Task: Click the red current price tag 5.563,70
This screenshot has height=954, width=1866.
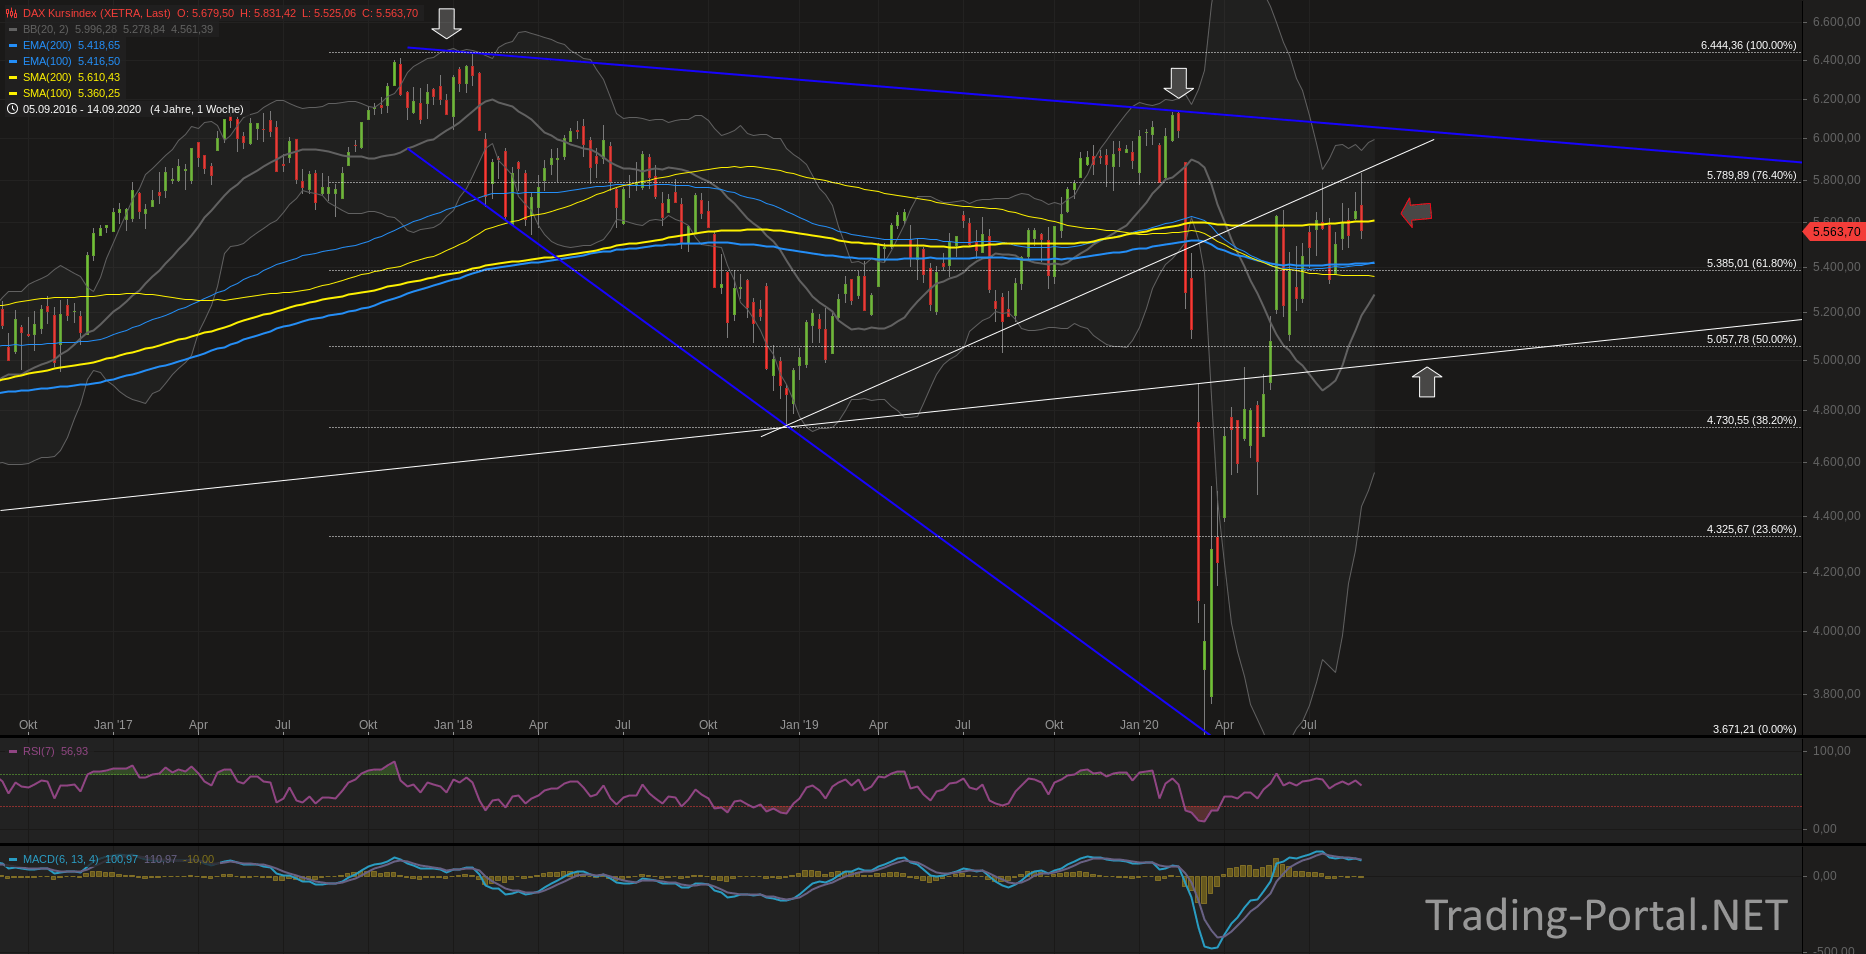Action: point(1833,232)
